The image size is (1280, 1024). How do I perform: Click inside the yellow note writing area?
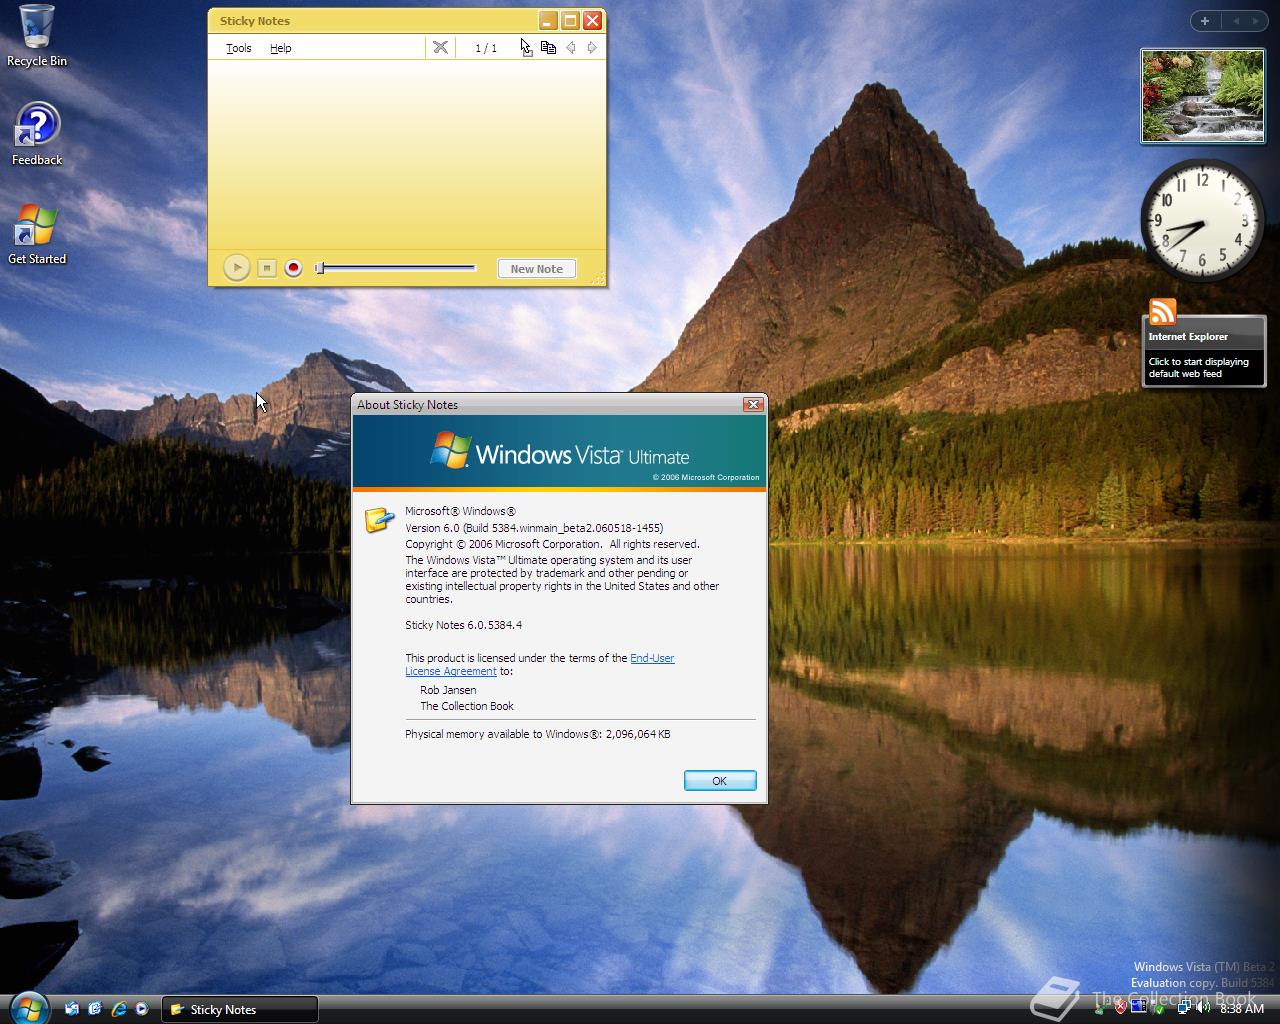(406, 154)
